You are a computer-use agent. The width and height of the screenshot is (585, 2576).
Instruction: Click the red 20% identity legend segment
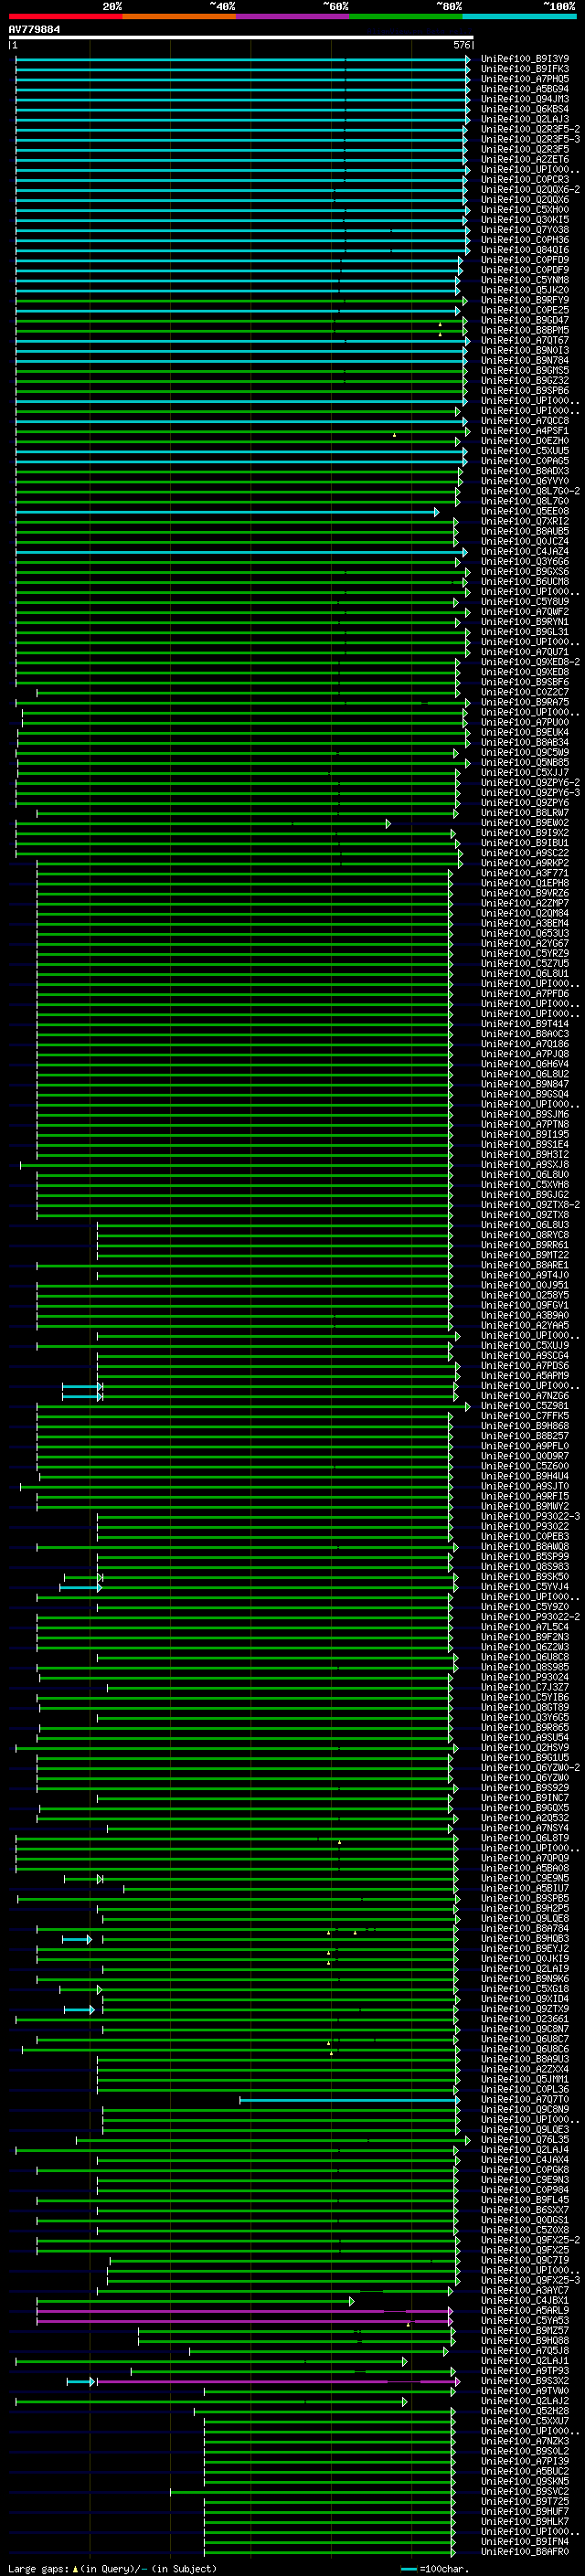[x=66, y=16]
